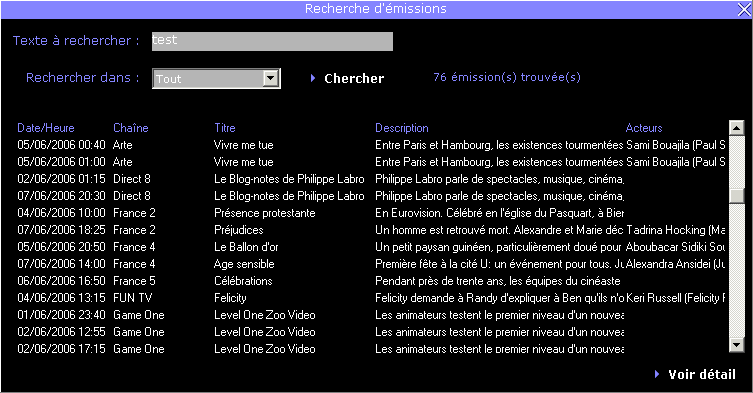The image size is (753, 393).
Task: Select the "Age sensible" programme
Action: click(244, 264)
